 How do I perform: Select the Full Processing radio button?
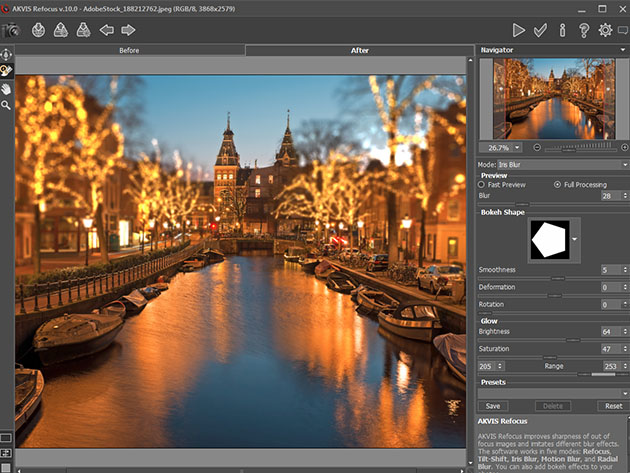[557, 185]
